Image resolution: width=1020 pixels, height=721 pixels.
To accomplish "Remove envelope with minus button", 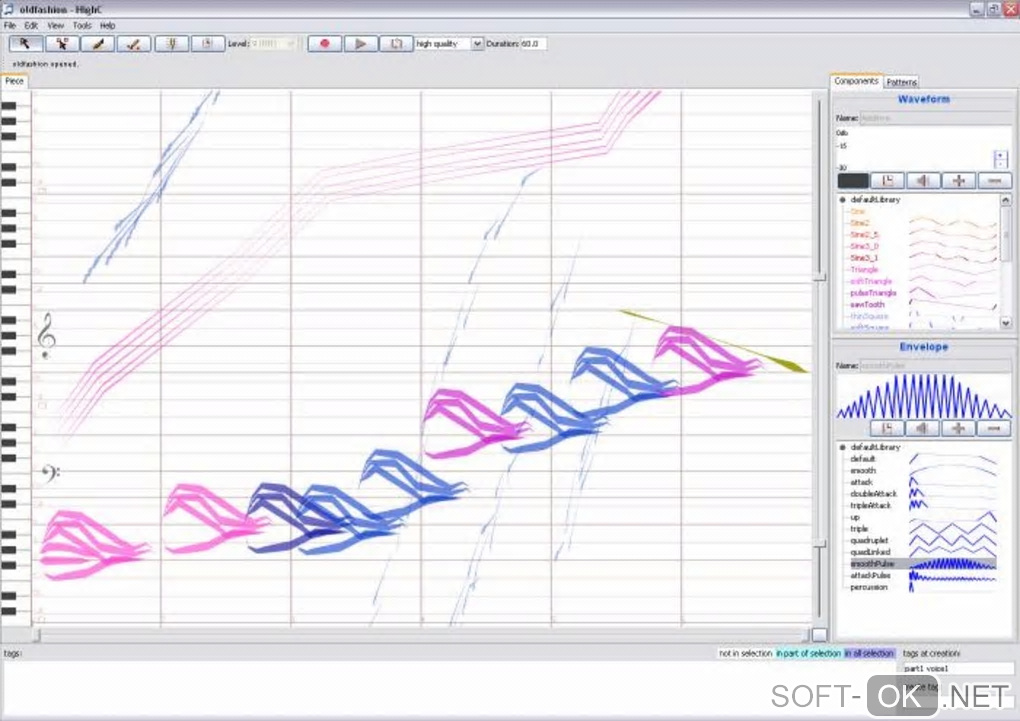I will pyautogui.click(x=994, y=428).
